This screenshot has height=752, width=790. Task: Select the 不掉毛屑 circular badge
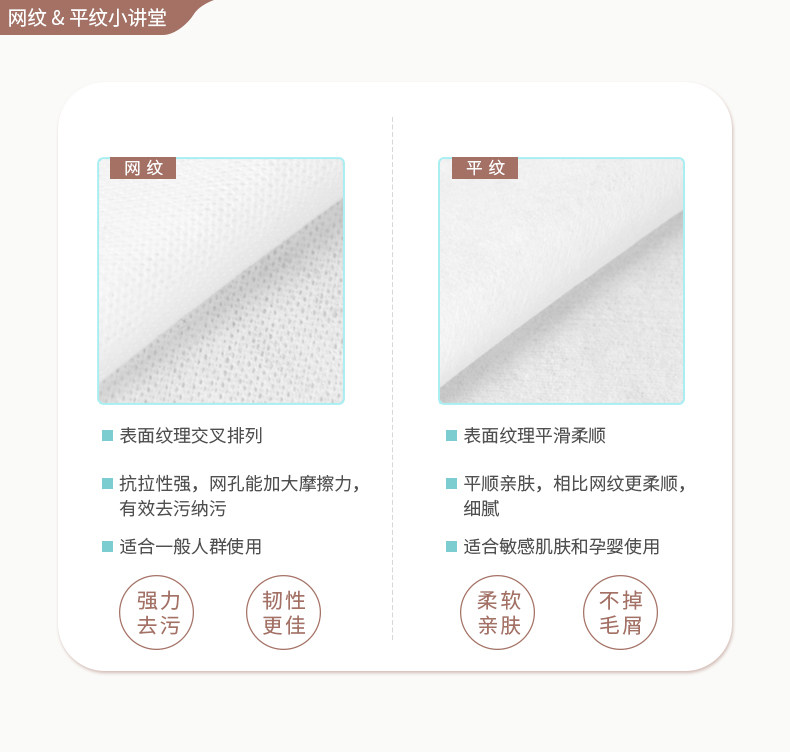pyautogui.click(x=621, y=612)
